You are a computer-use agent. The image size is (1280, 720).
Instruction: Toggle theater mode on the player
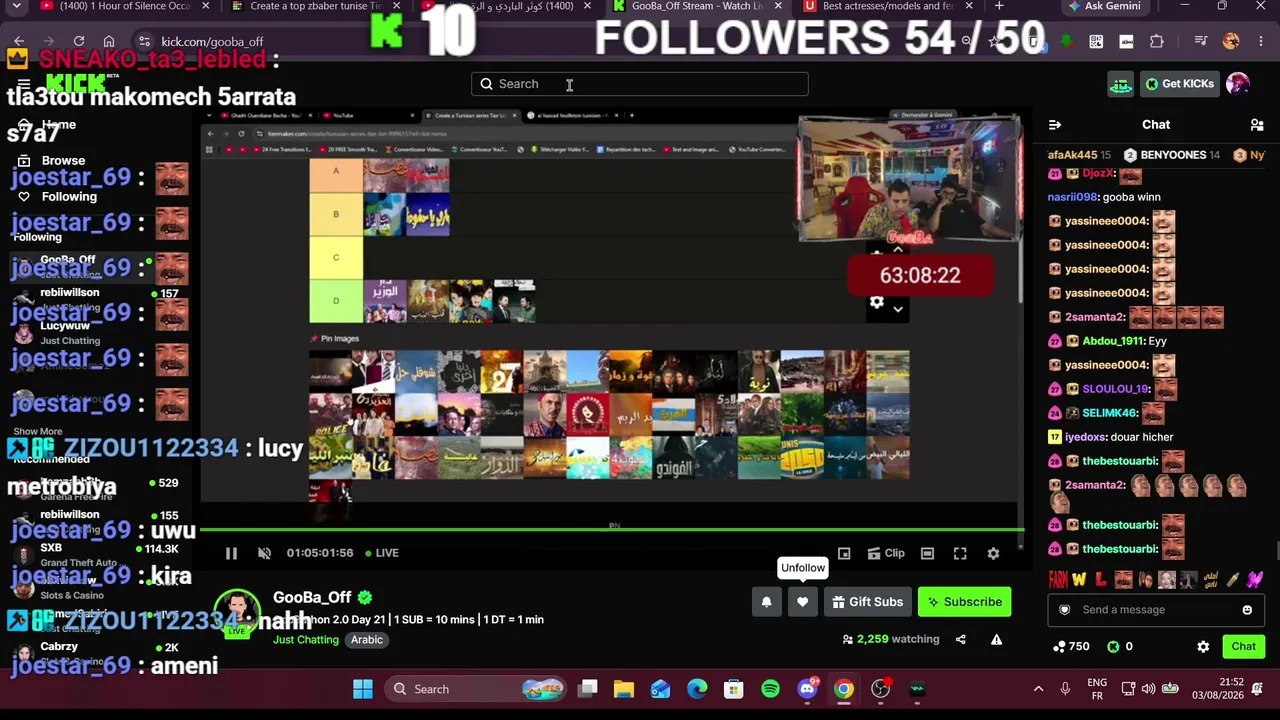[927, 553]
